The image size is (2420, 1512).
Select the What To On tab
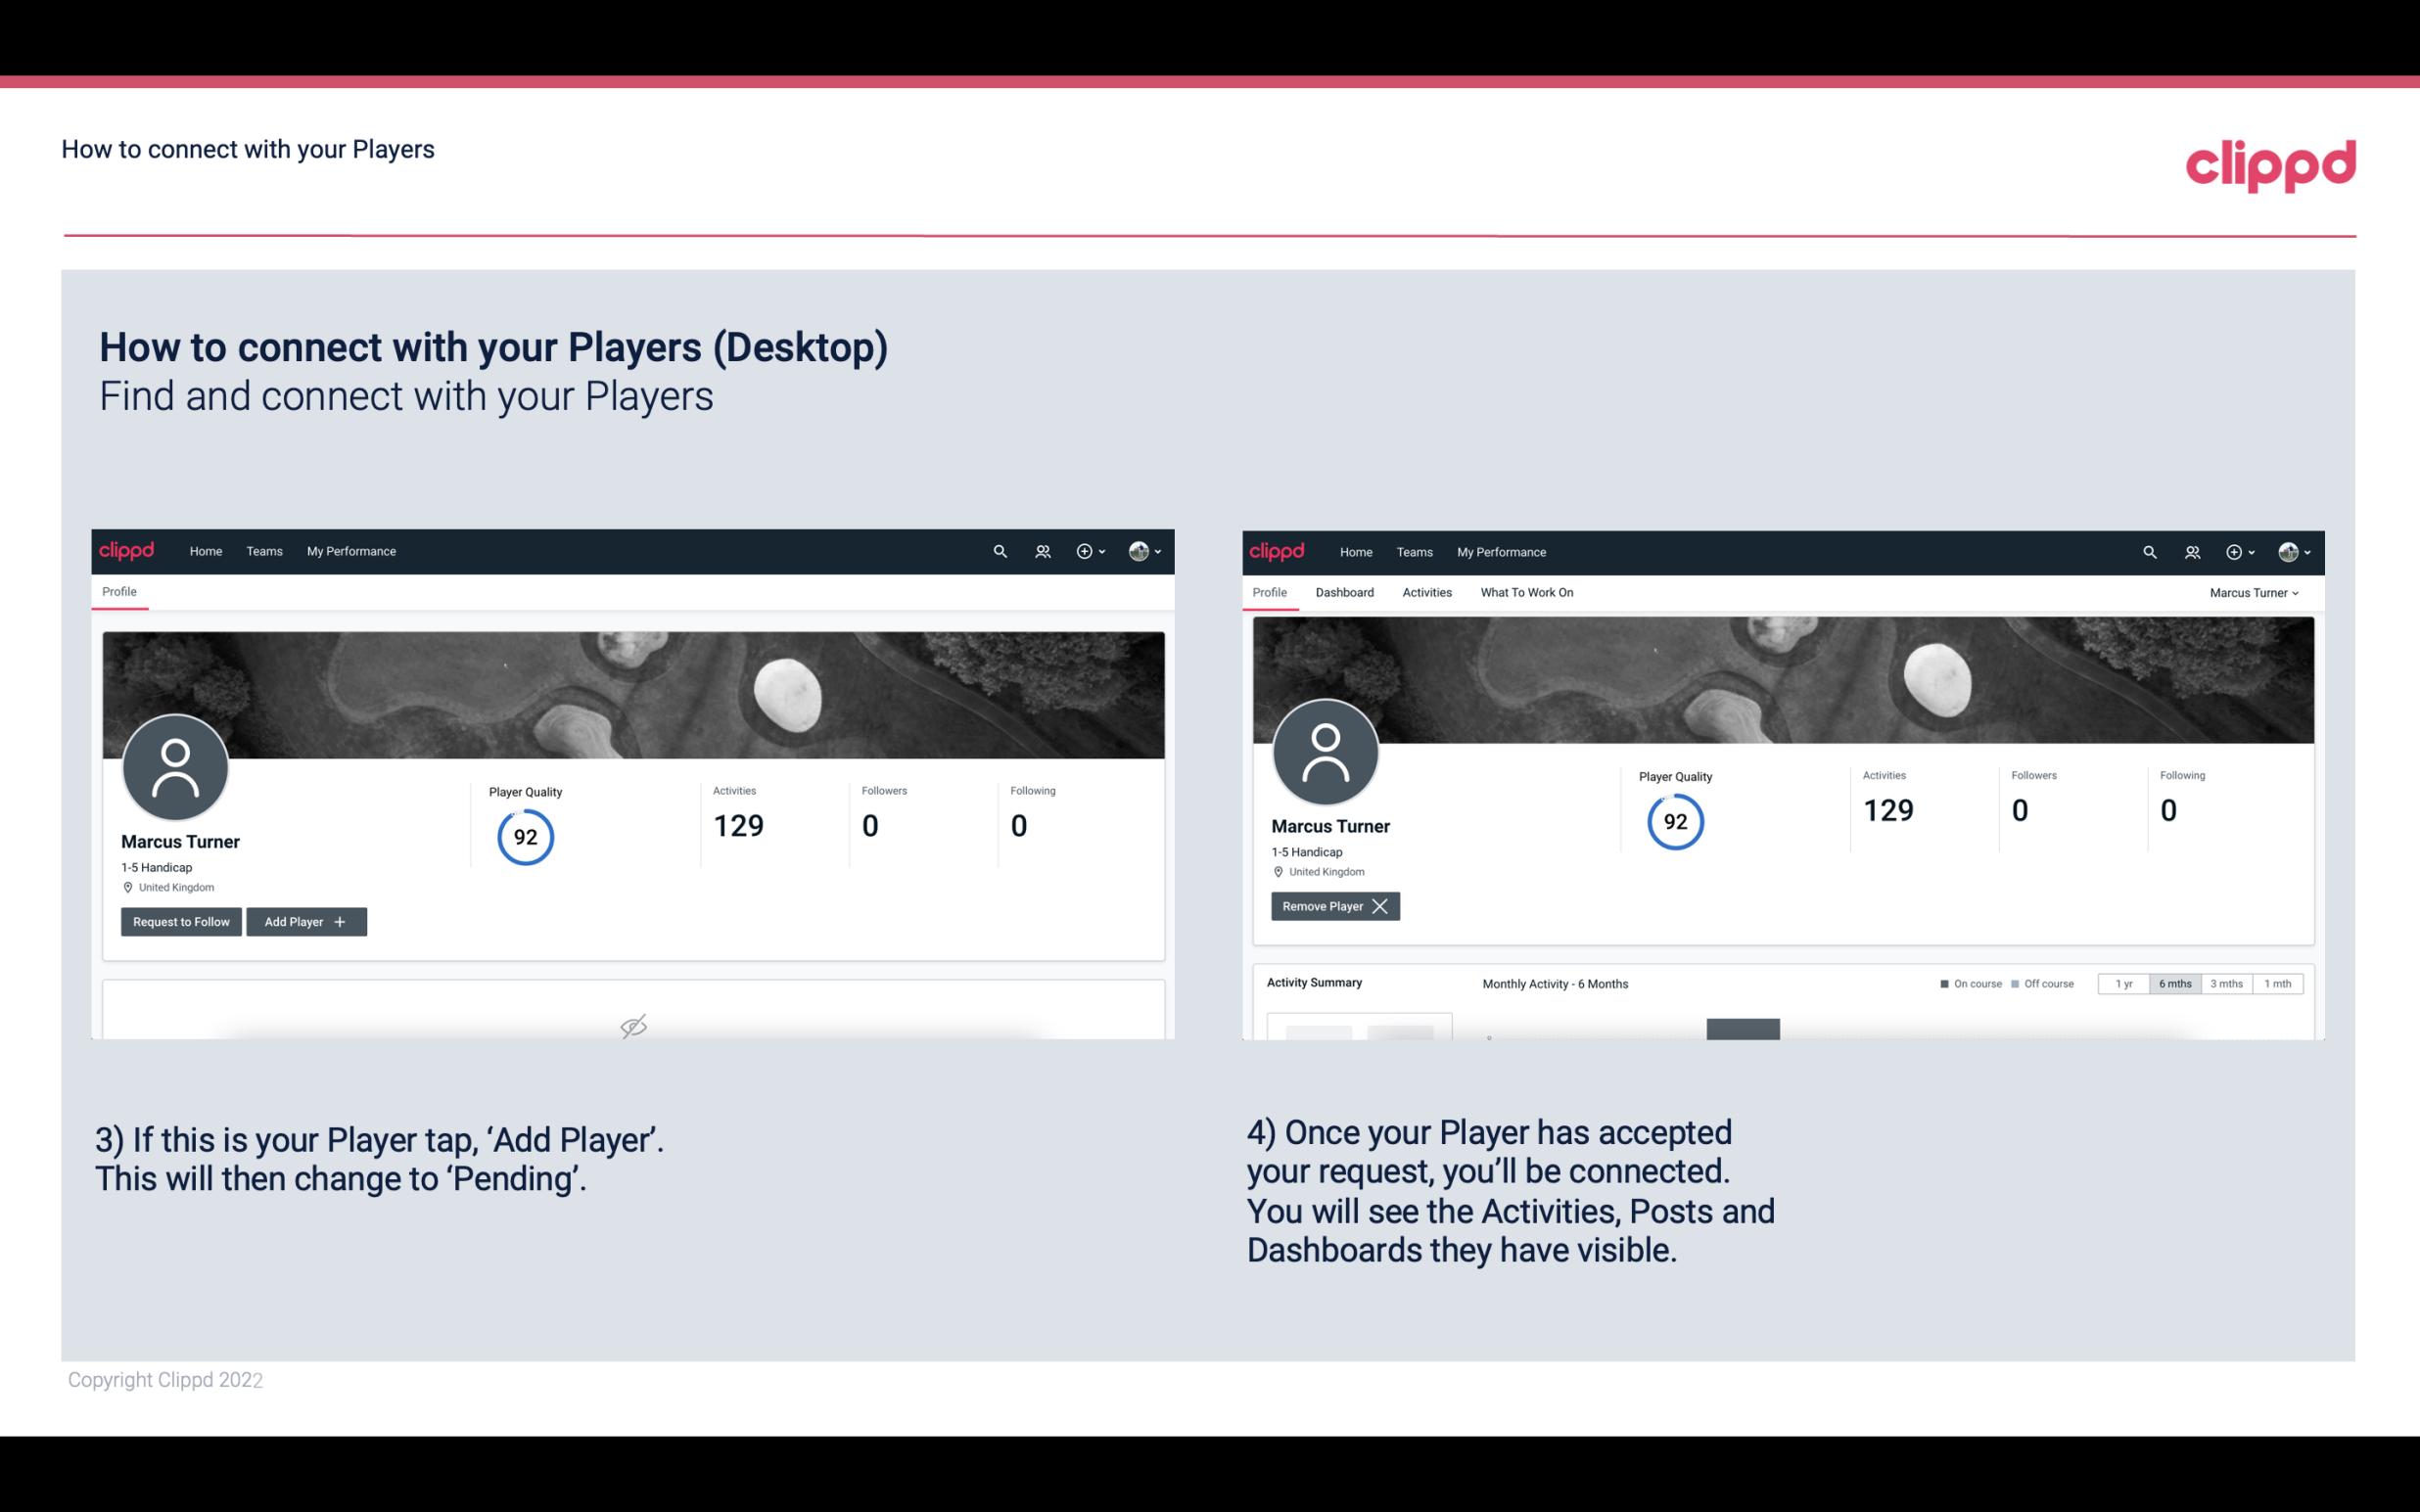tap(1526, 592)
